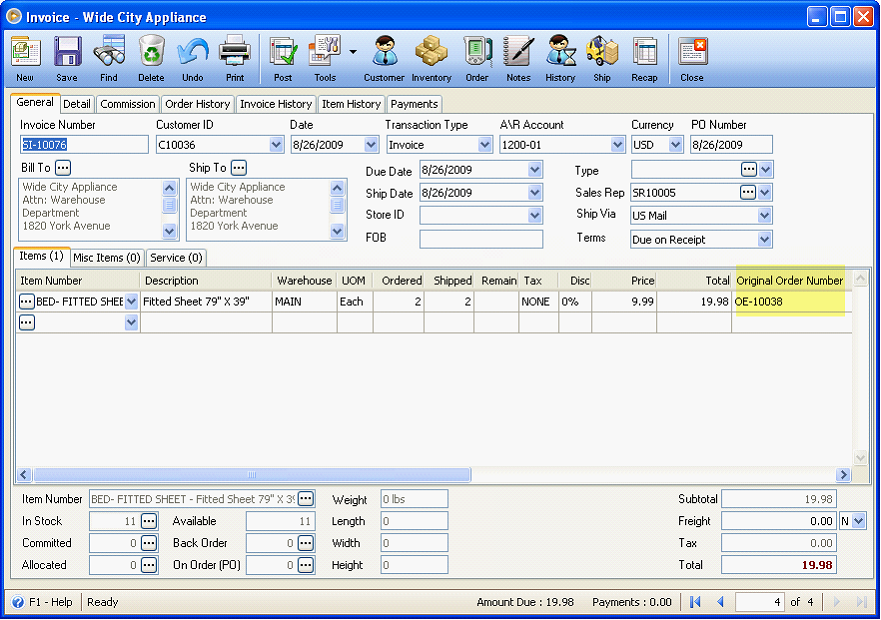The height and width of the screenshot is (620, 881).
Task: Click the Original Order Number column header
Action: [x=790, y=280]
